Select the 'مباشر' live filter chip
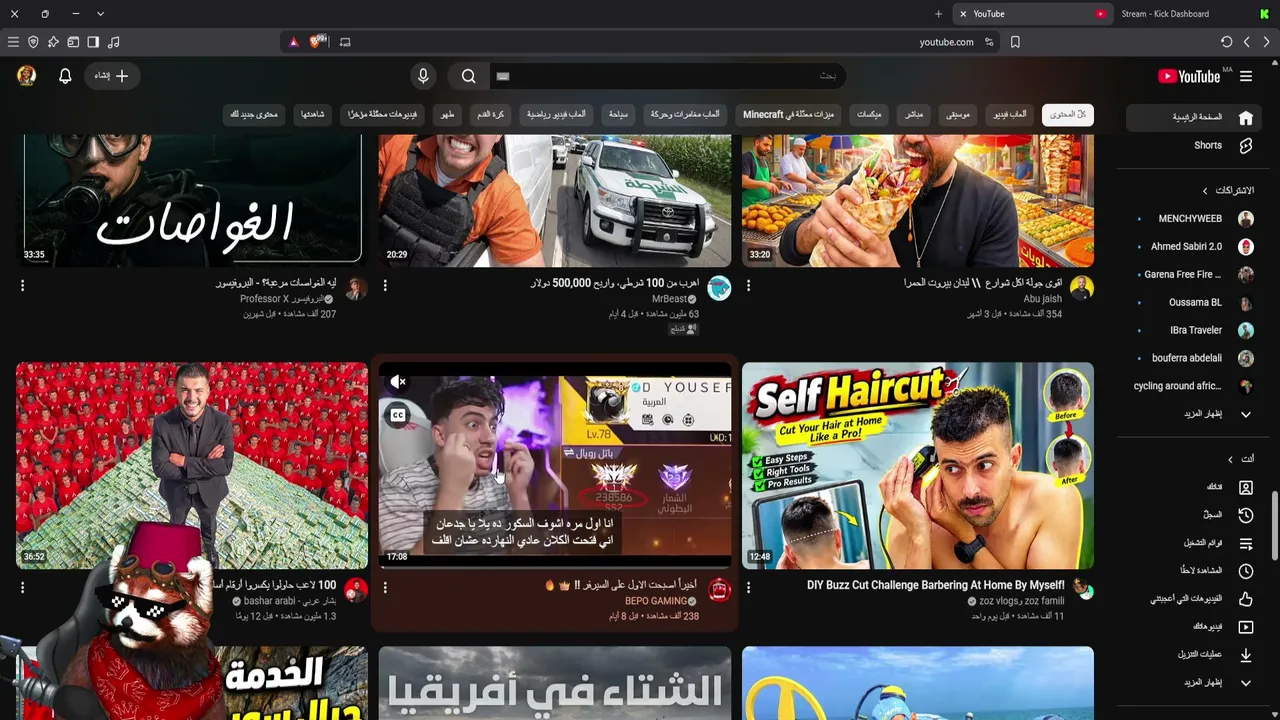The height and width of the screenshot is (720, 1280). tap(914, 115)
